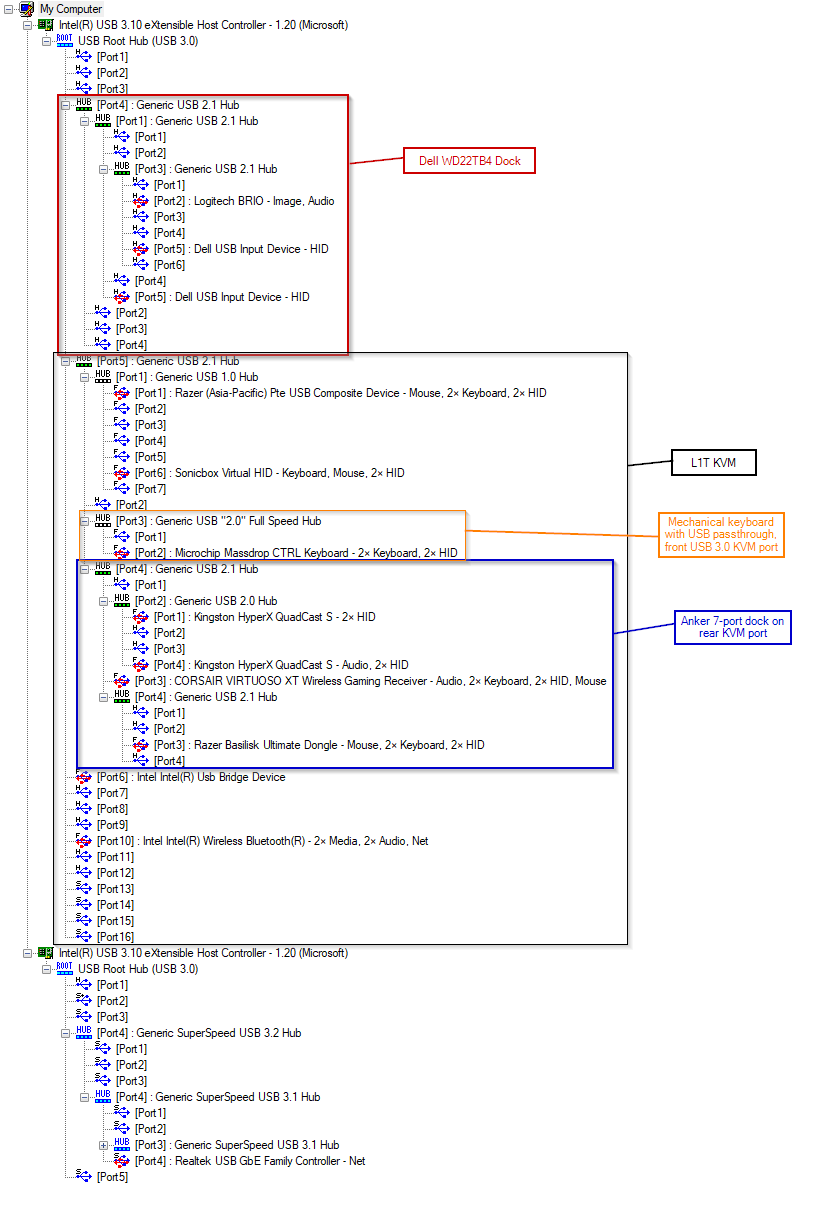The width and height of the screenshot is (821, 1216).
Task: Collapse the Generic USB 1.0 Hub node
Action: (84, 377)
